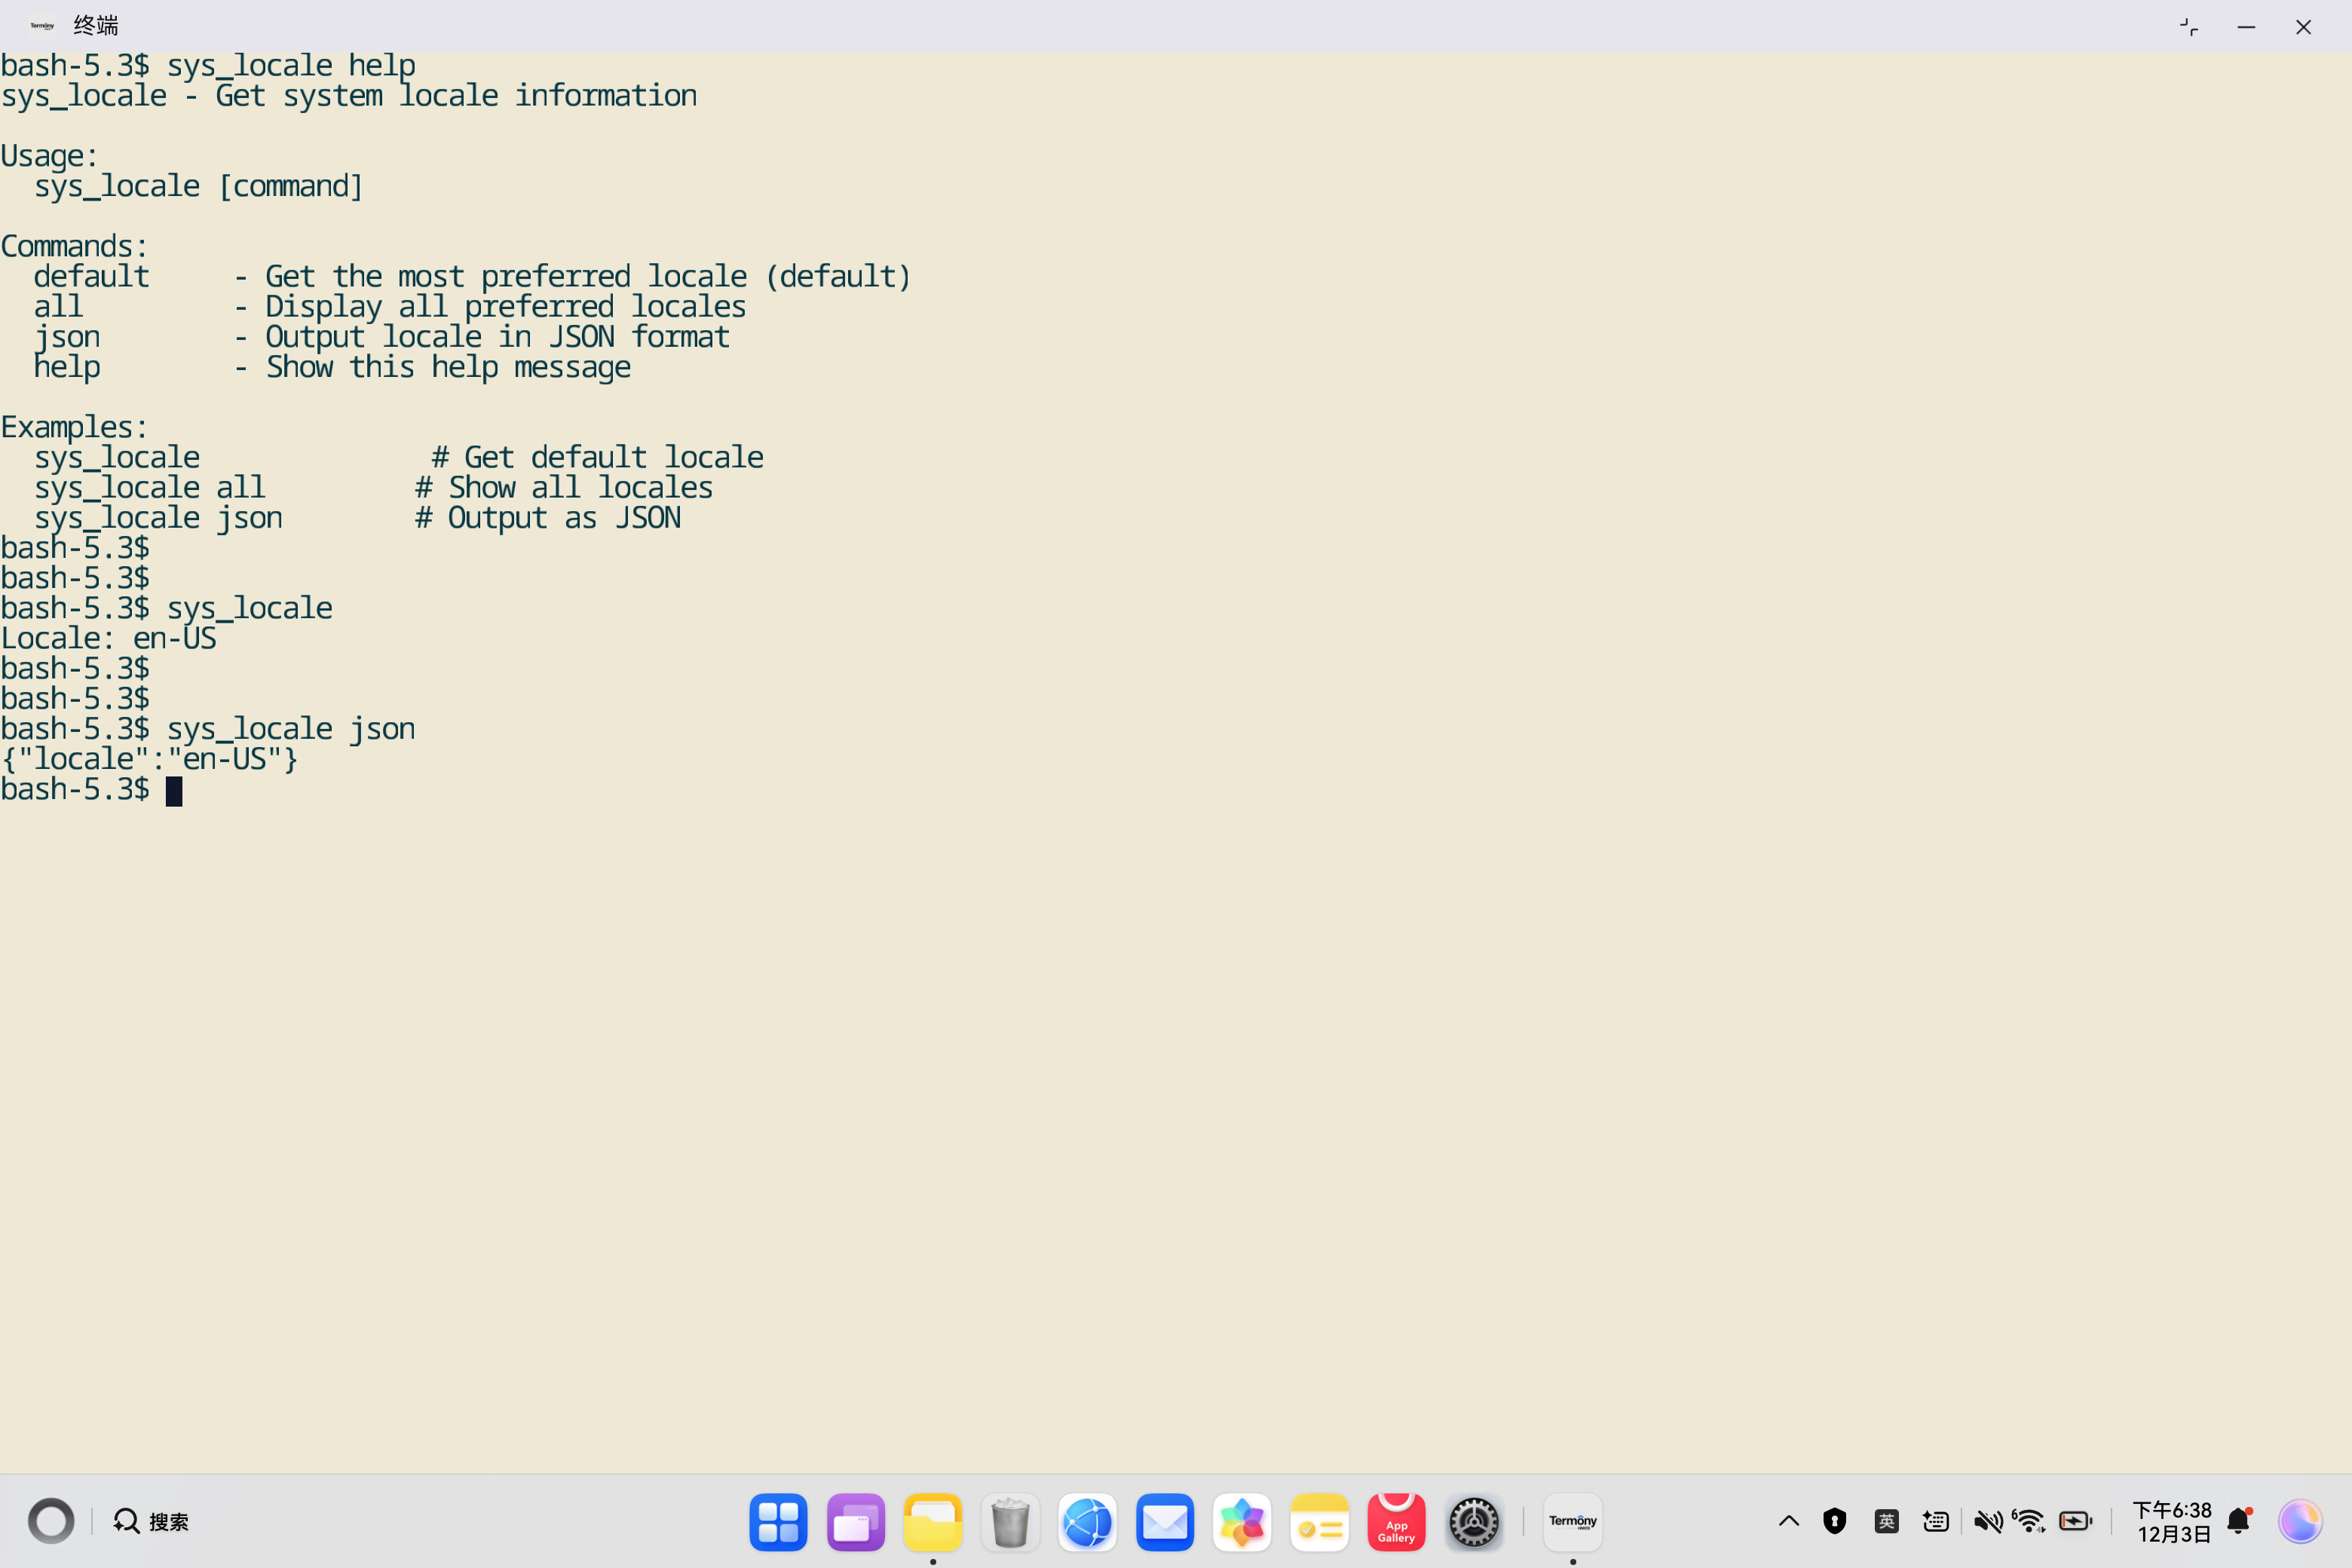Open the trash bin in dock
Viewport: 2352px width, 1568px height.
click(1010, 1522)
